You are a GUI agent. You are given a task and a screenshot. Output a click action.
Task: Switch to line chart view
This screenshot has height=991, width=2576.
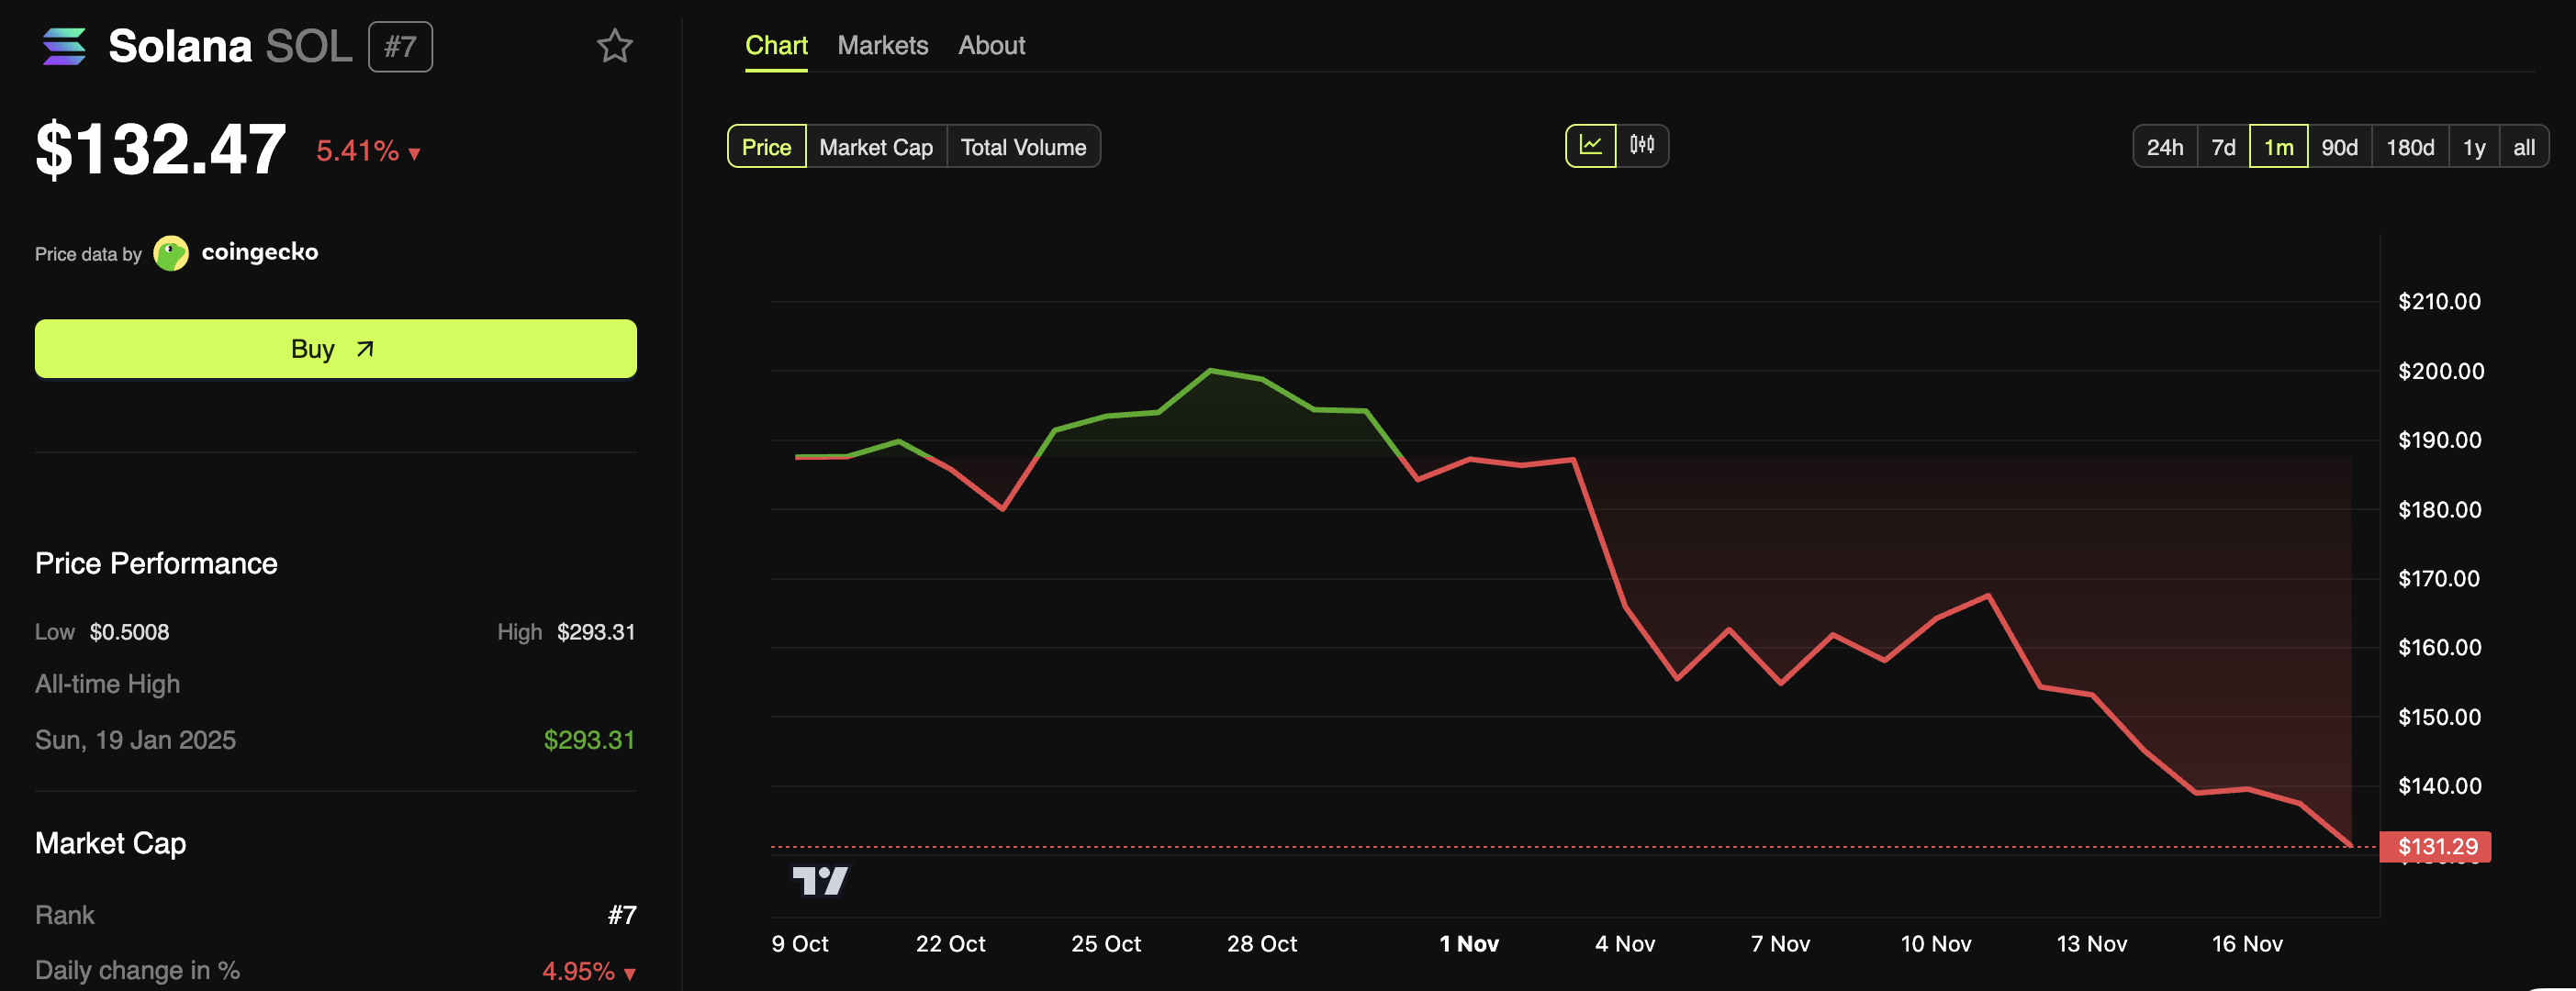click(x=1590, y=146)
